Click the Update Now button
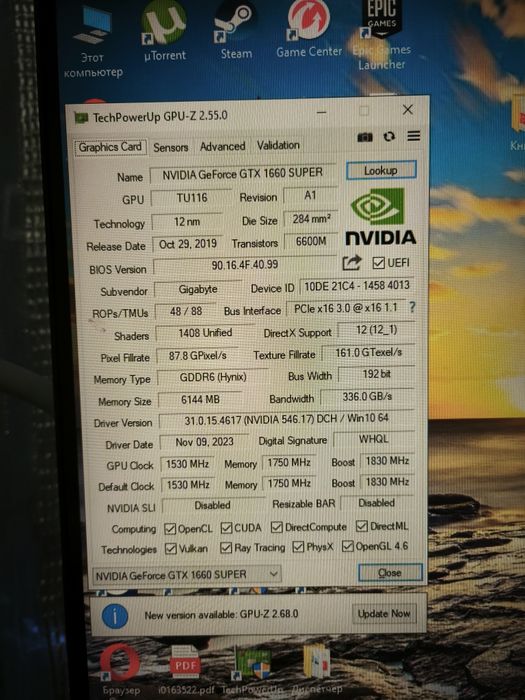Image resolution: width=525 pixels, height=700 pixels. point(384,614)
